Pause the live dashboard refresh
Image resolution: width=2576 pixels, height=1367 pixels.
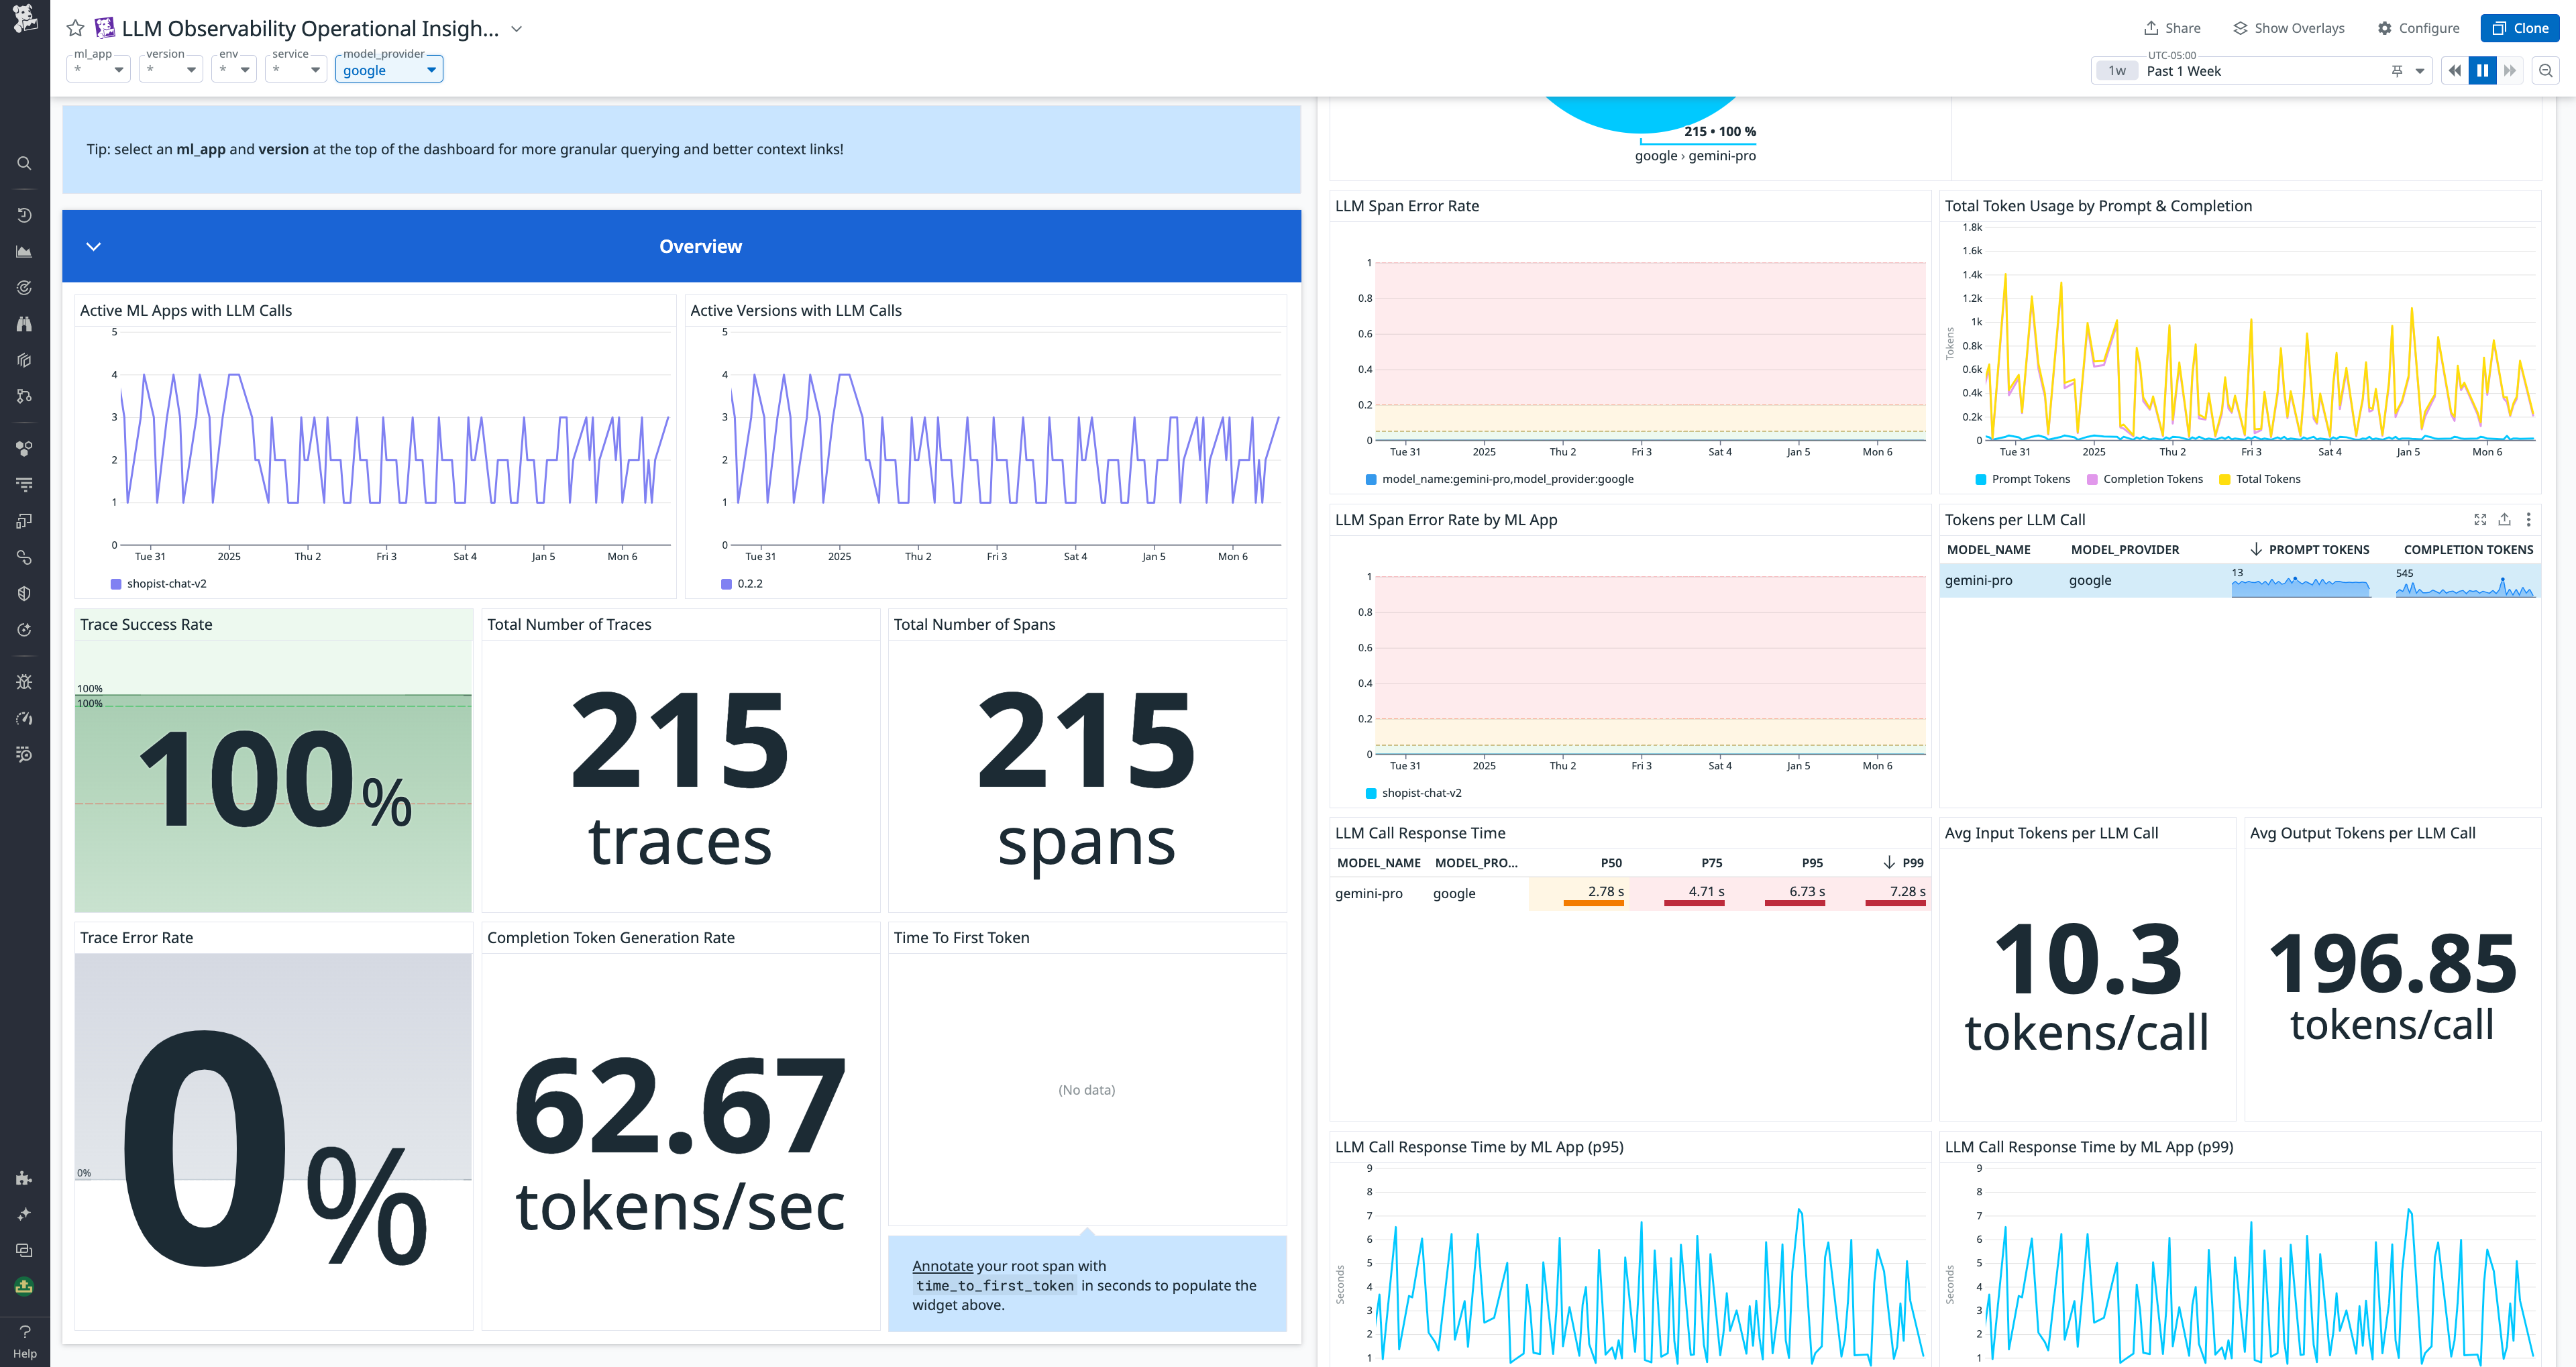[2483, 70]
